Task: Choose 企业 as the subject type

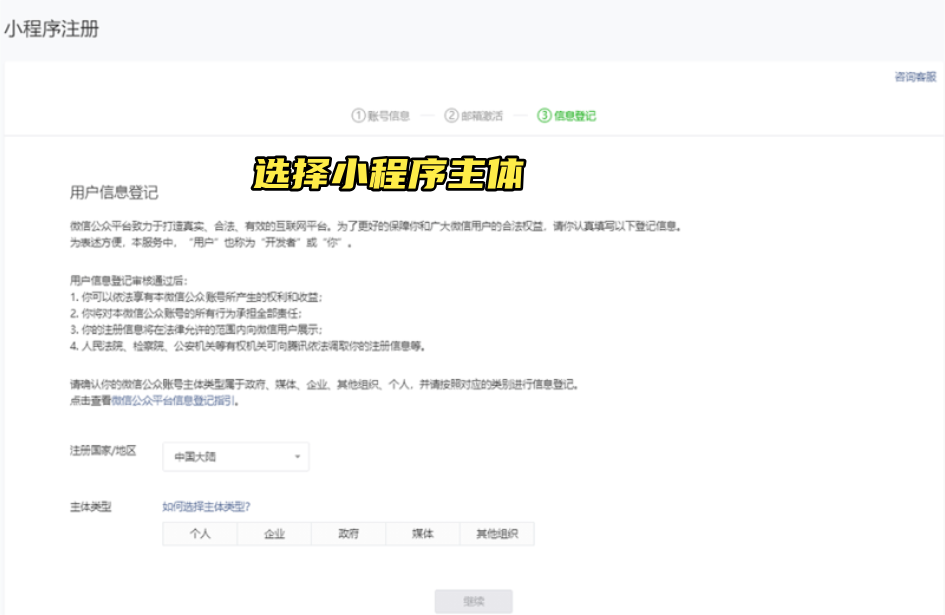Action: [x=274, y=534]
